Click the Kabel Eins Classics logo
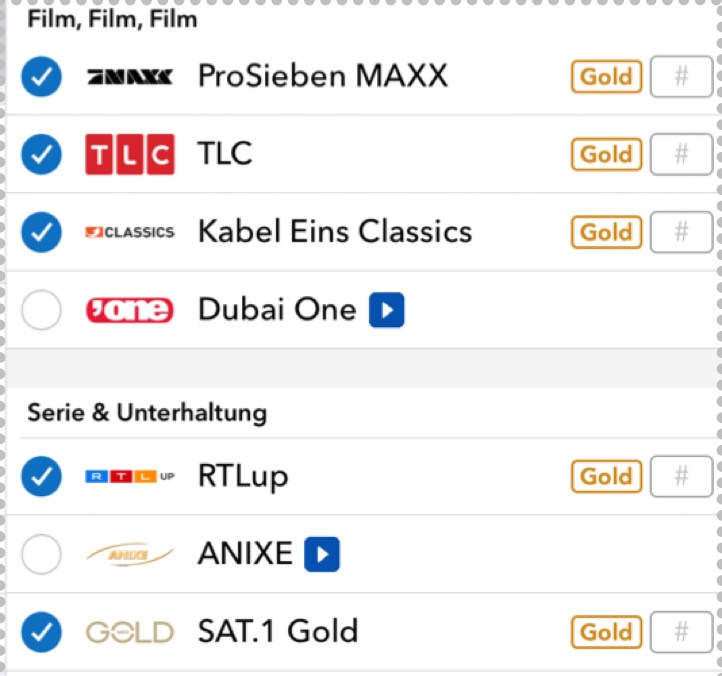 (130, 232)
